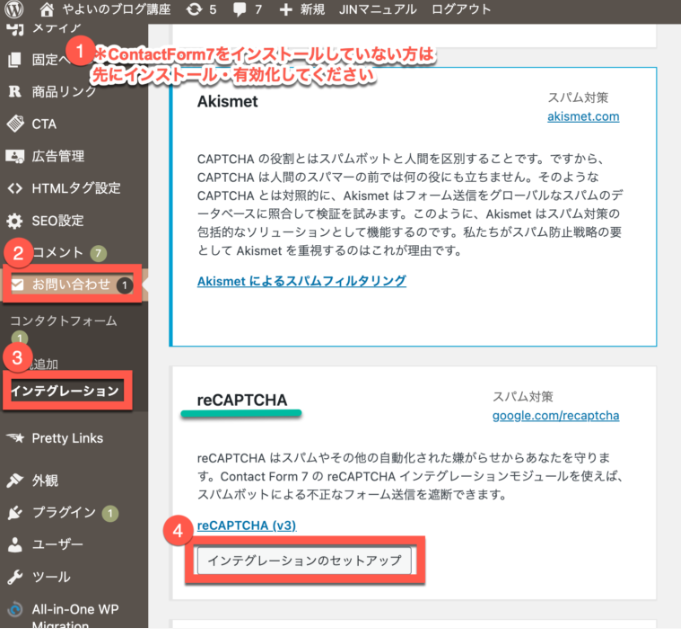Open akismet.com link
681x629 pixels.
tap(583, 116)
